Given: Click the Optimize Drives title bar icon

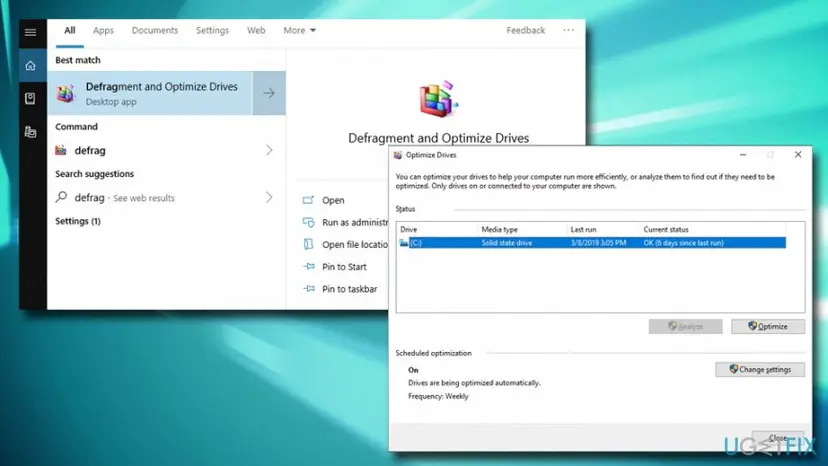Looking at the screenshot, I should click(398, 155).
